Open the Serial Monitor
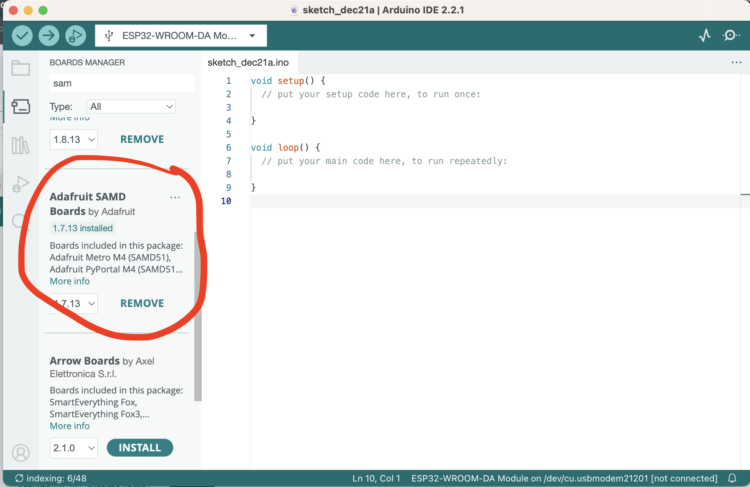This screenshot has width=750, height=487. coord(730,35)
